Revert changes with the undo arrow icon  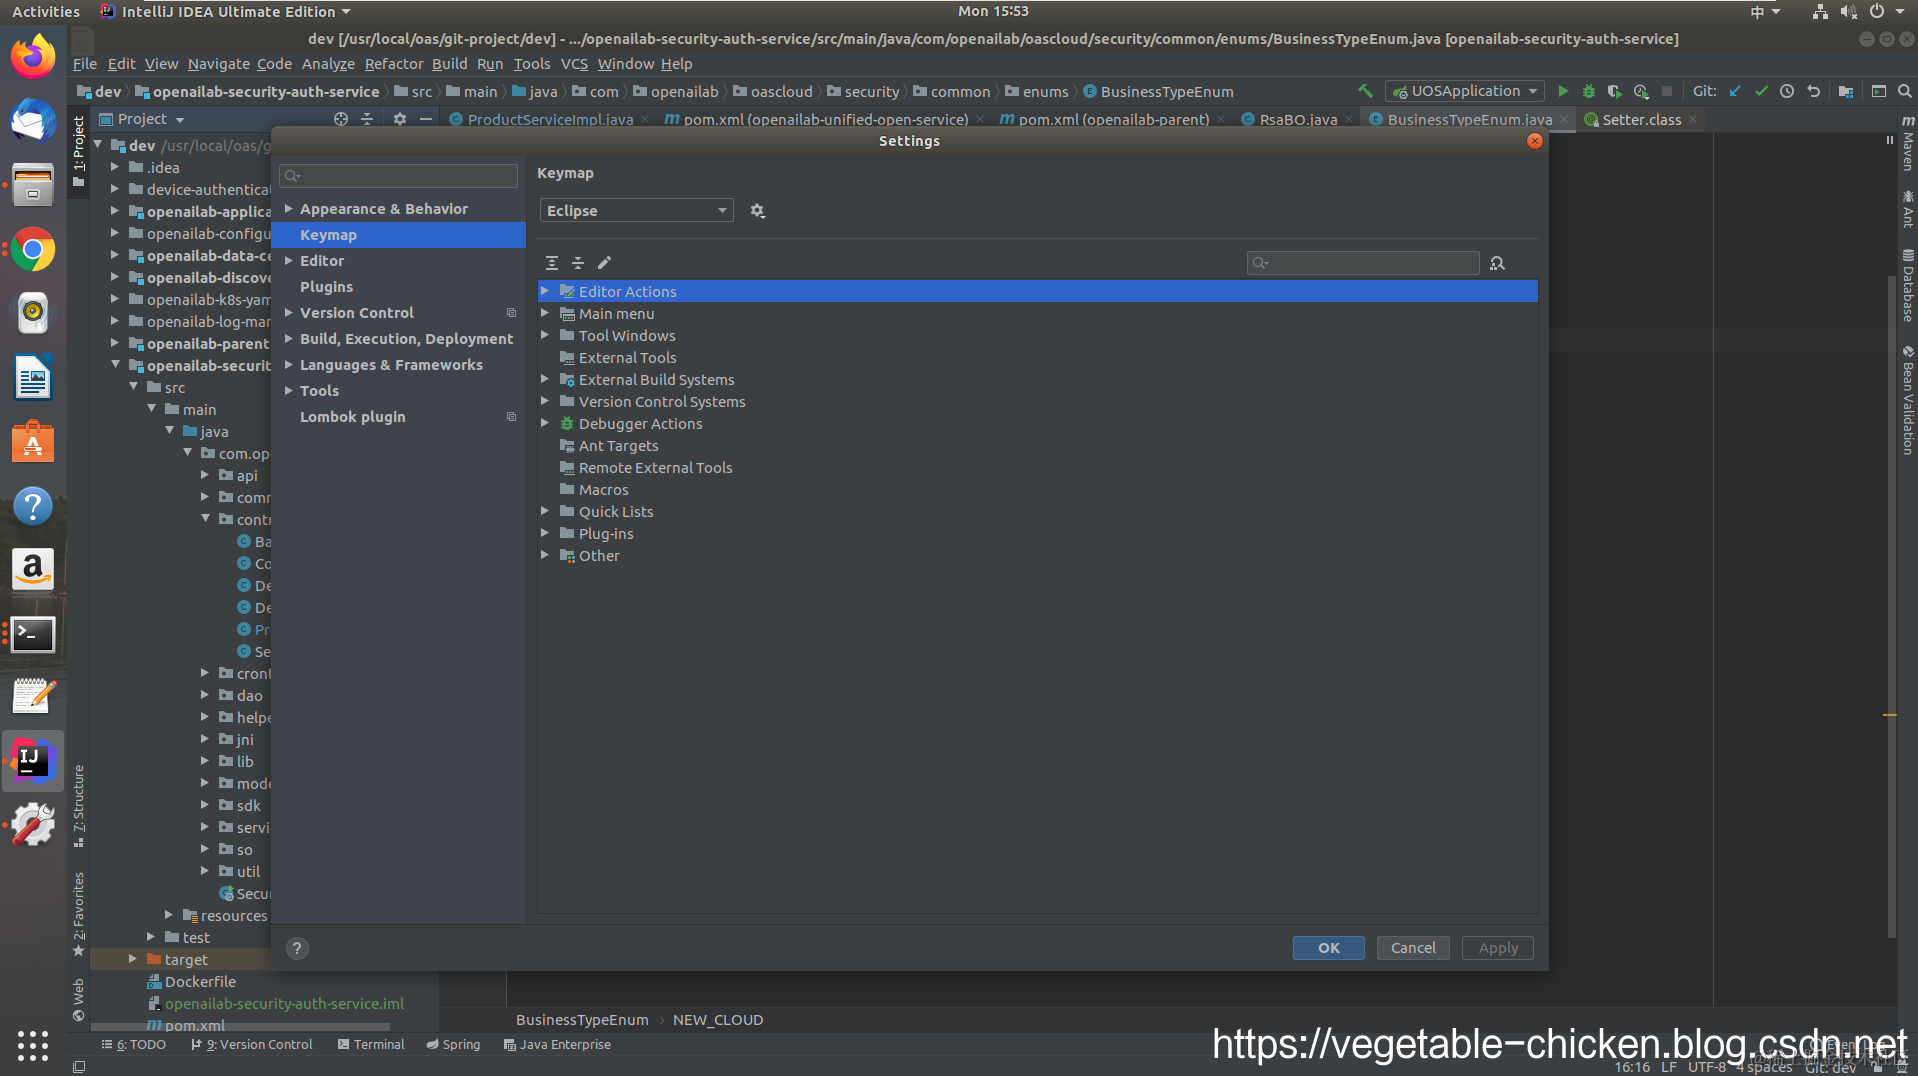(1813, 91)
